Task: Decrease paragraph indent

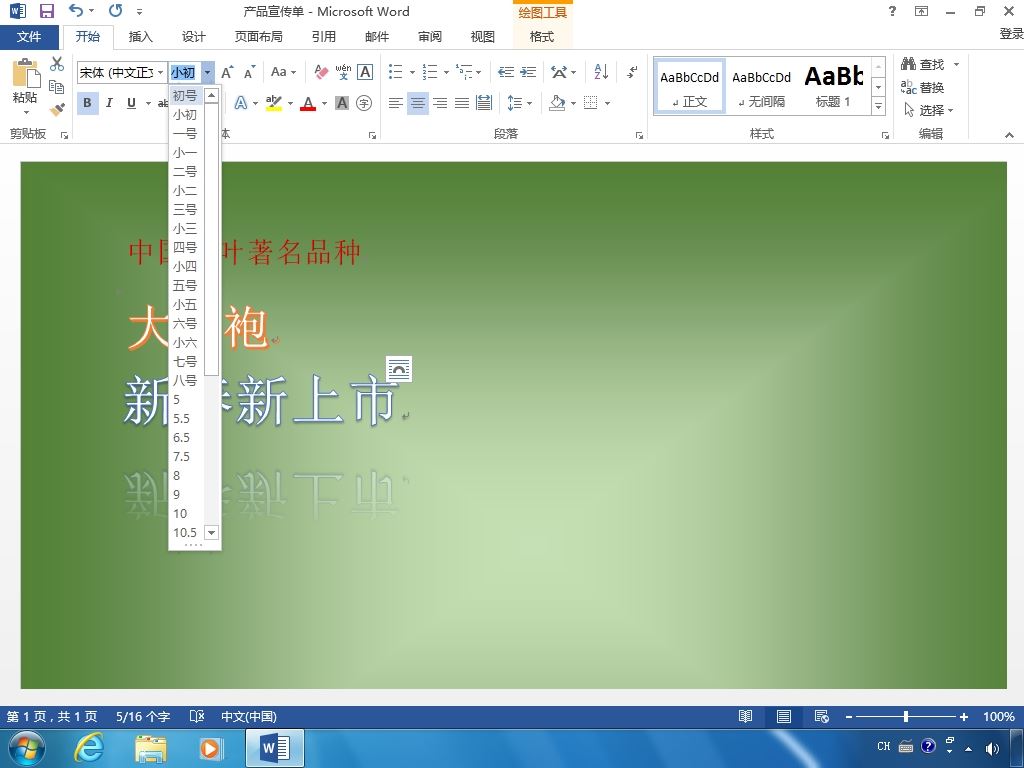Action: click(505, 72)
